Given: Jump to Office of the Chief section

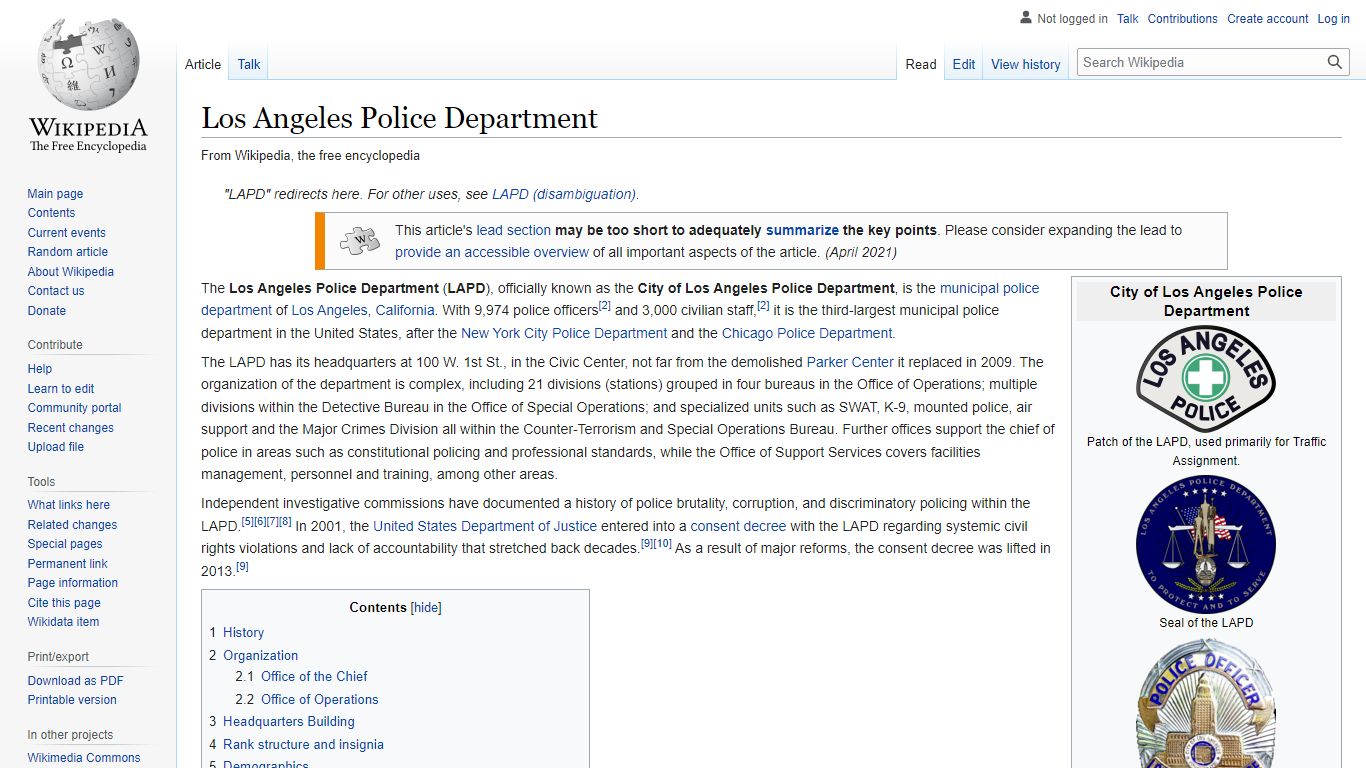Looking at the screenshot, I should 314,676.
